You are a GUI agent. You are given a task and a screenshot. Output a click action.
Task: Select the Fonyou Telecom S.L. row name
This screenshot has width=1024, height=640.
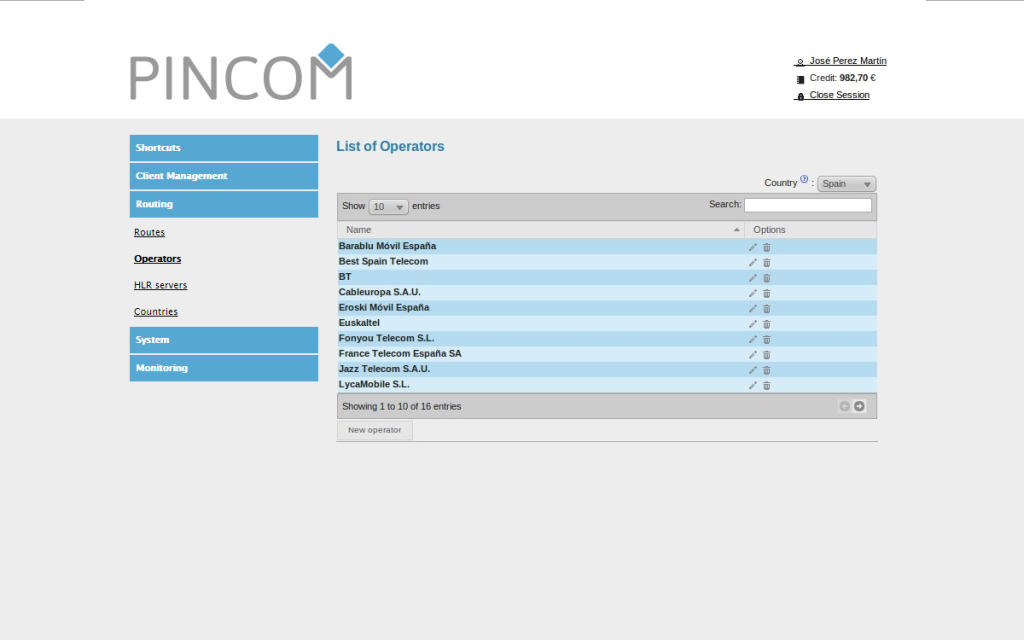pos(387,338)
